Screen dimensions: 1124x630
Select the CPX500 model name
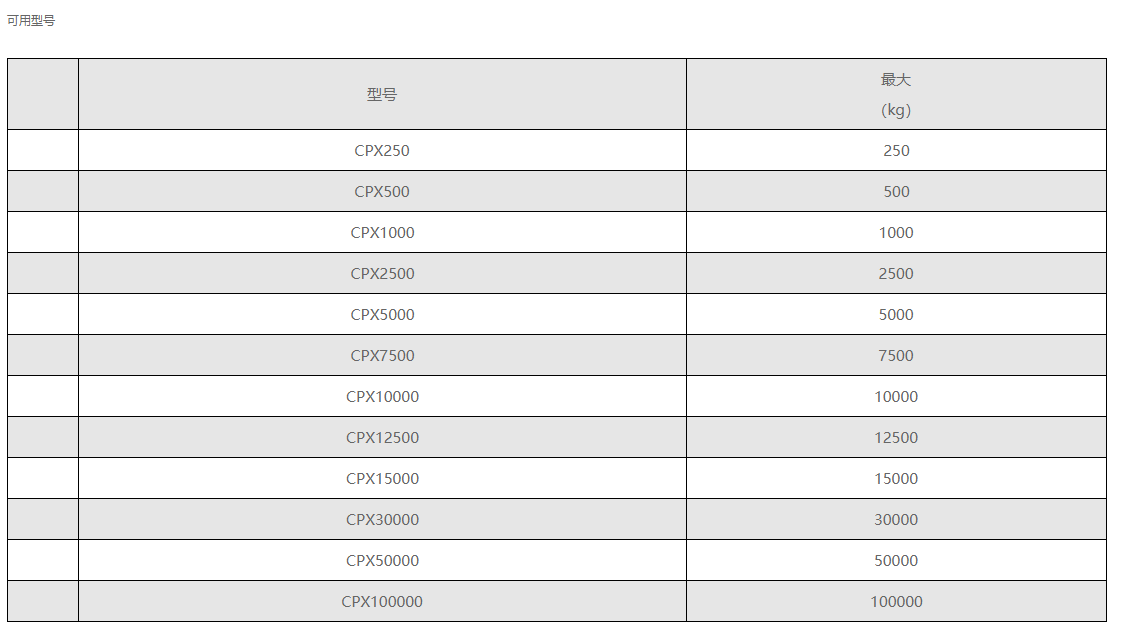(x=382, y=192)
